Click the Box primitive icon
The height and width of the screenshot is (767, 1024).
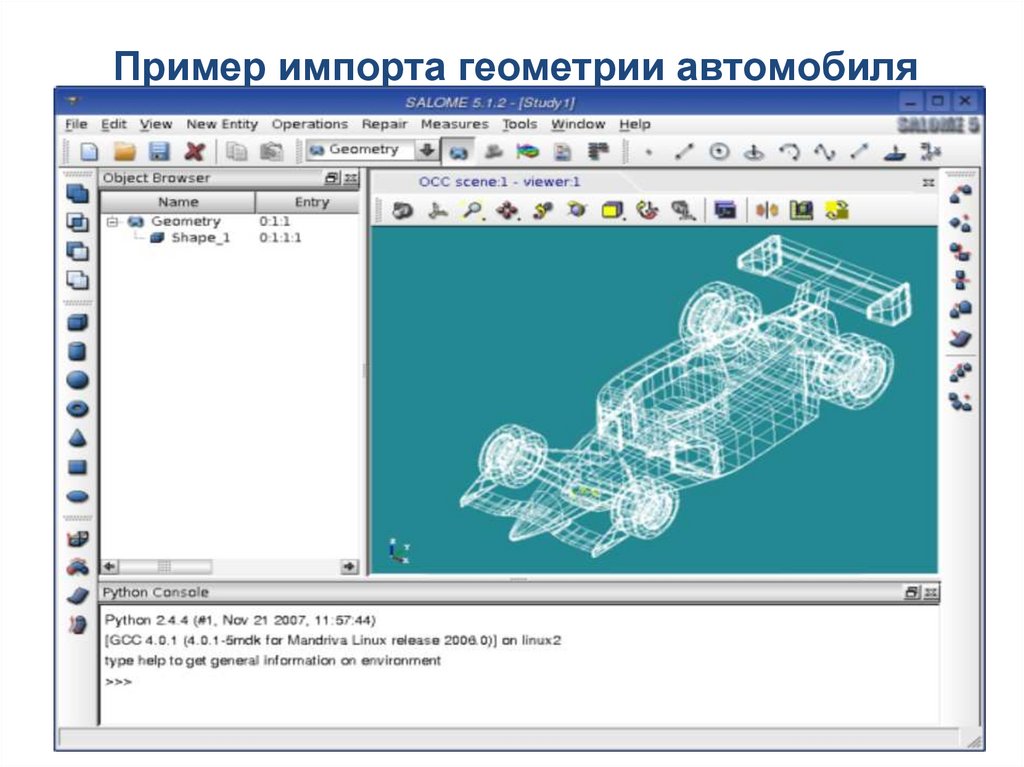(77, 322)
